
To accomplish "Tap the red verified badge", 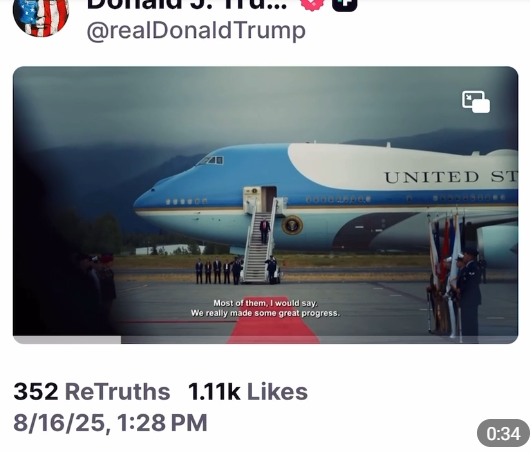I will [312, 5].
